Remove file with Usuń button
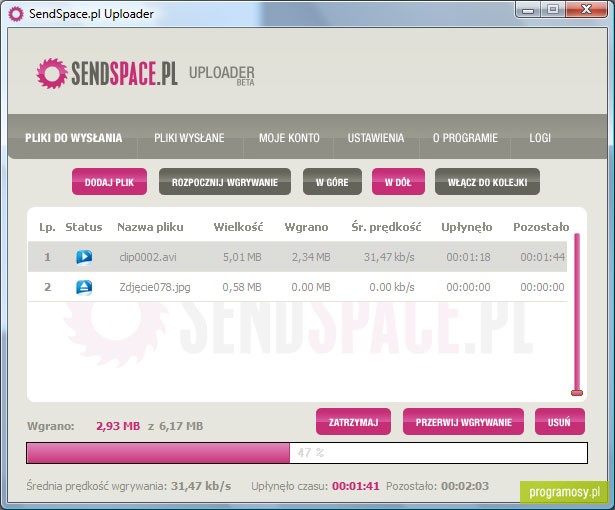 pos(560,422)
